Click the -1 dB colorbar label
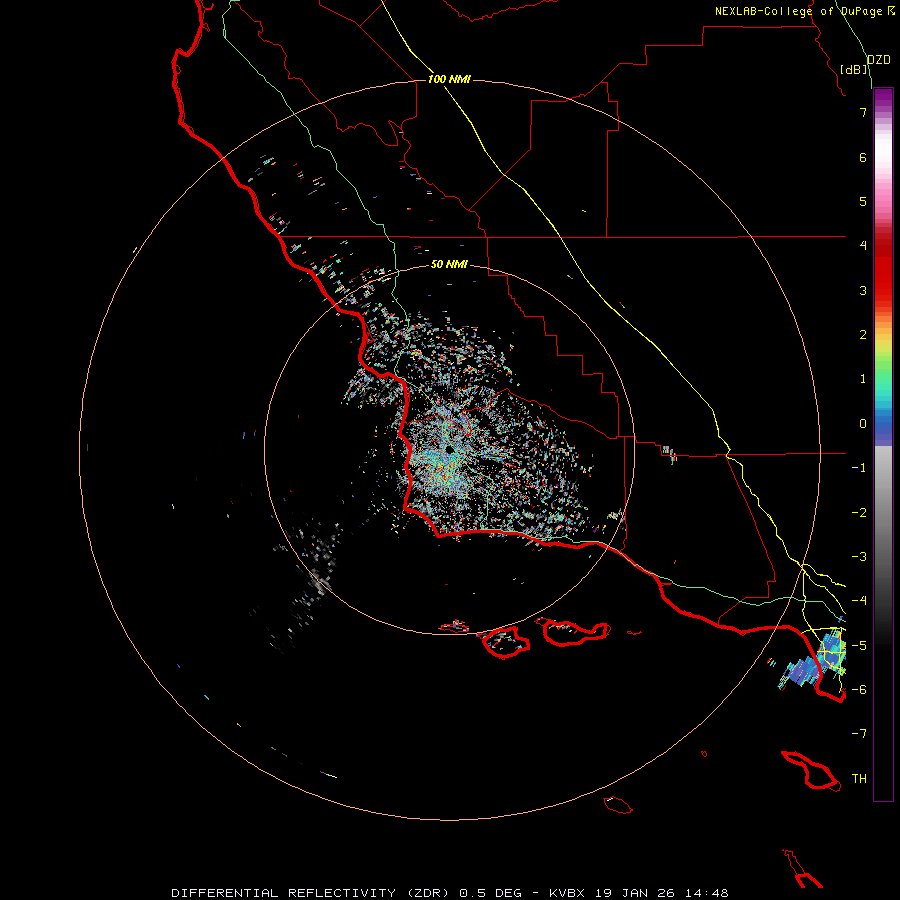The width and height of the screenshot is (900, 900). pyautogui.click(x=859, y=468)
